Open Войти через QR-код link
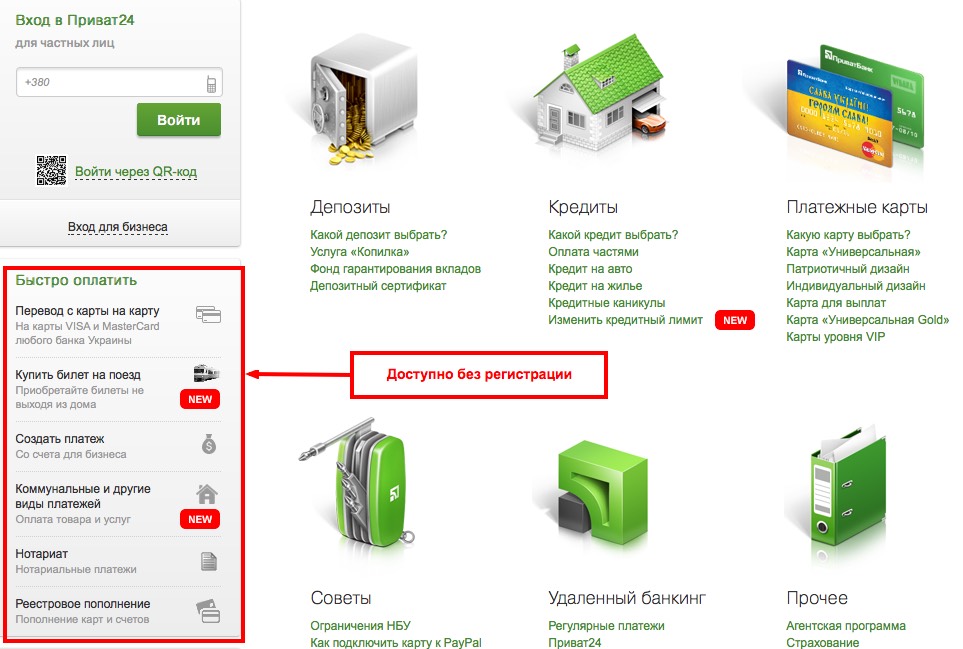 click(136, 171)
